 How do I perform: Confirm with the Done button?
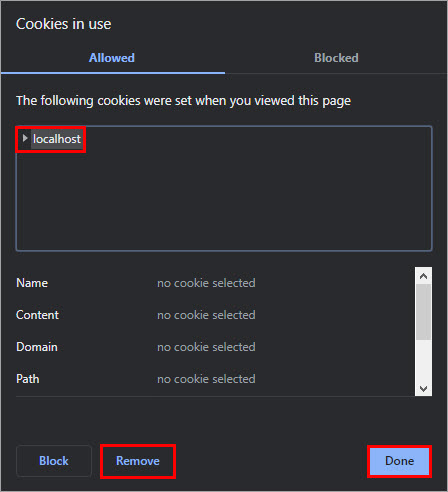click(399, 461)
